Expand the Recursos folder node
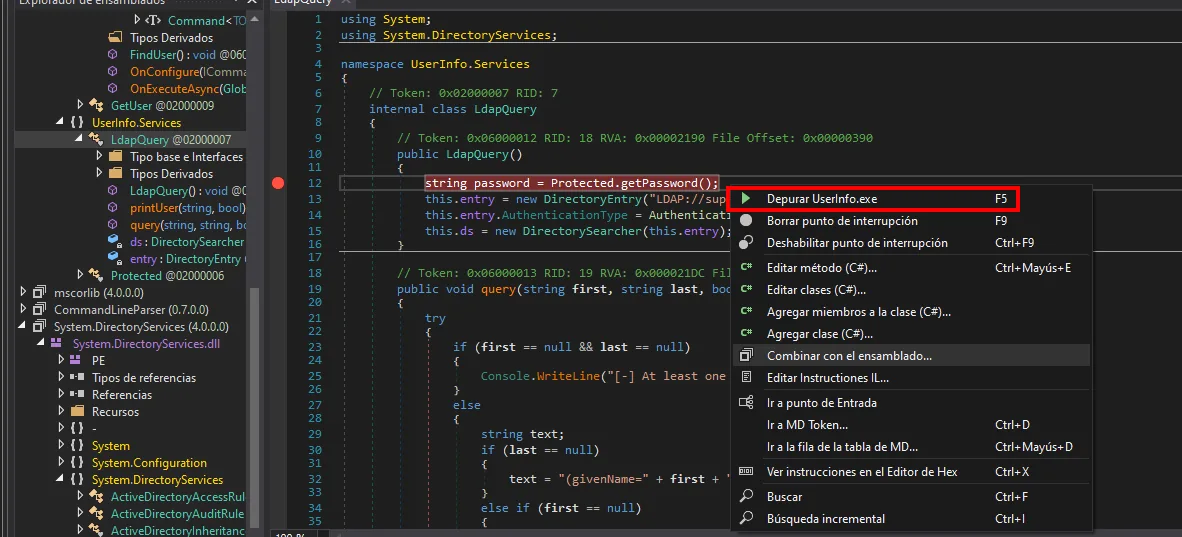This screenshot has width=1182, height=537. (62, 412)
